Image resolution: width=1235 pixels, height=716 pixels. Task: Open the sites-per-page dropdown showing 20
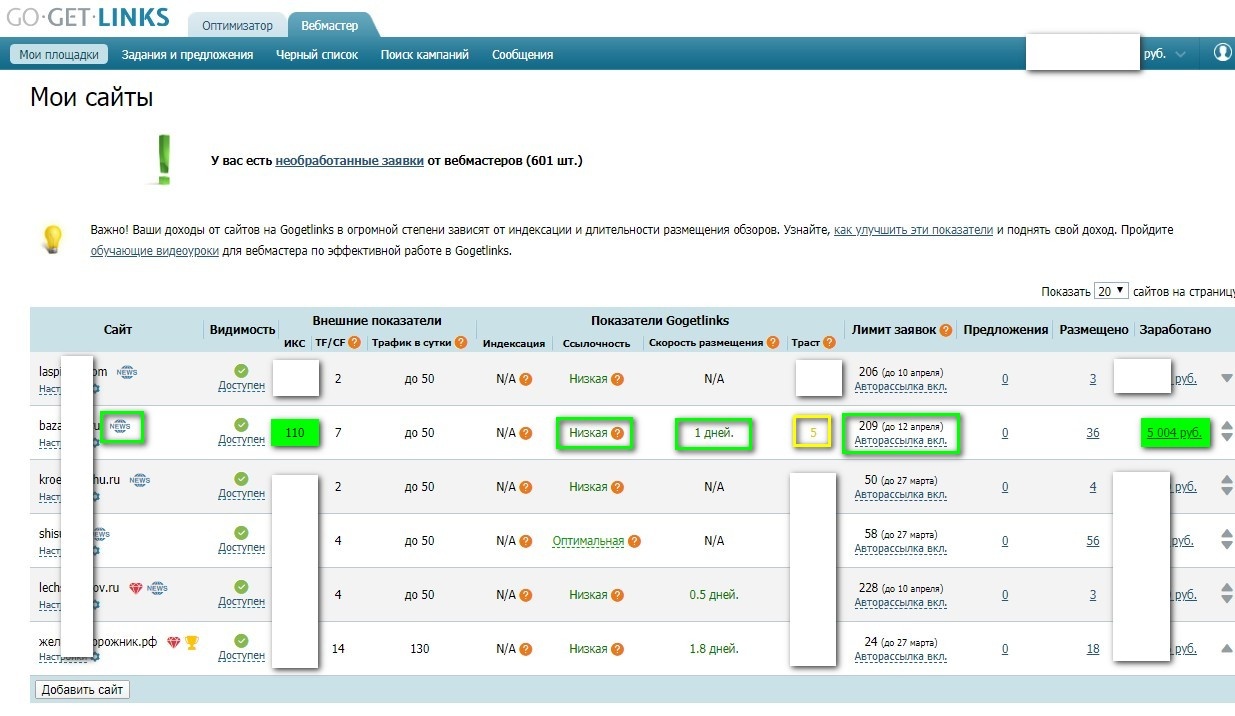click(1111, 290)
